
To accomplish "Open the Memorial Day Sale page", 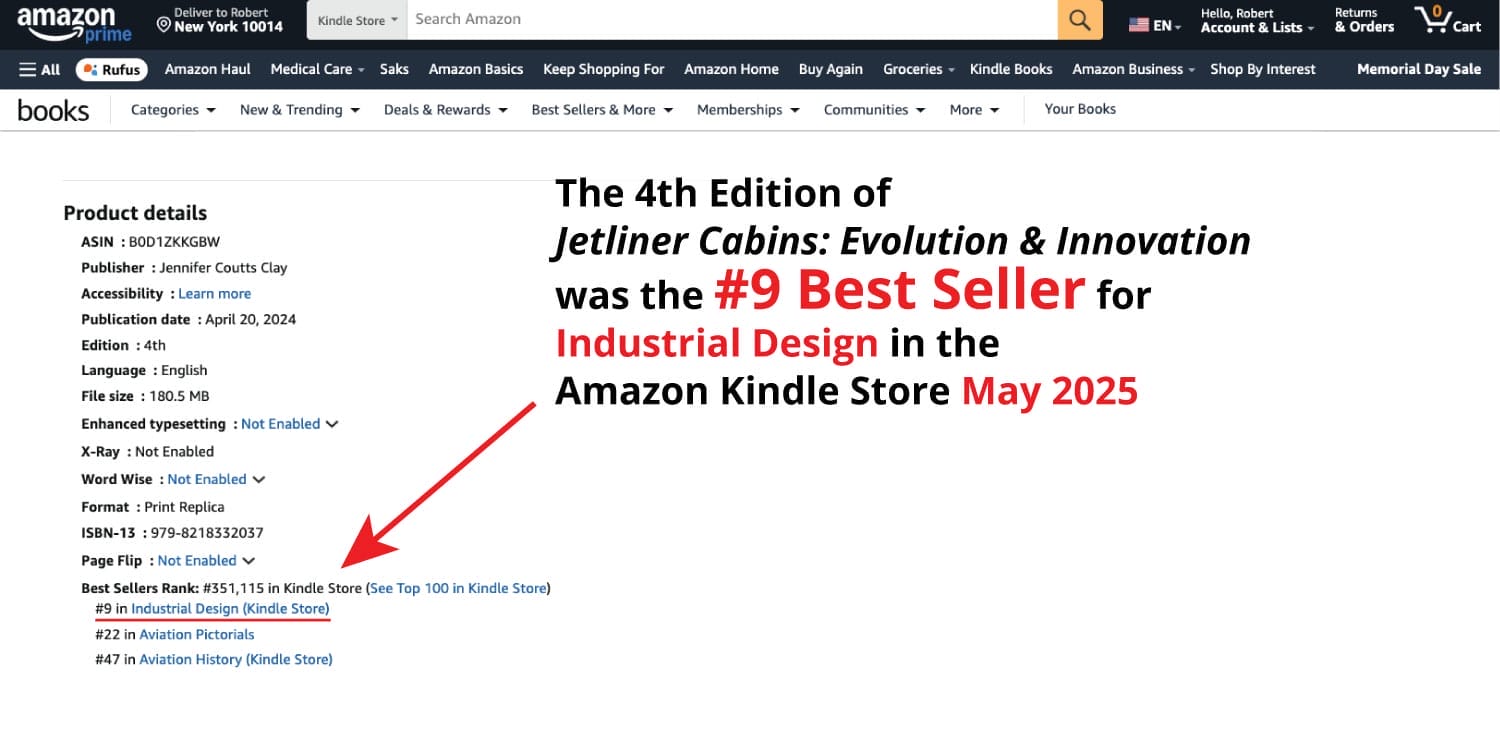I will 1419,69.
